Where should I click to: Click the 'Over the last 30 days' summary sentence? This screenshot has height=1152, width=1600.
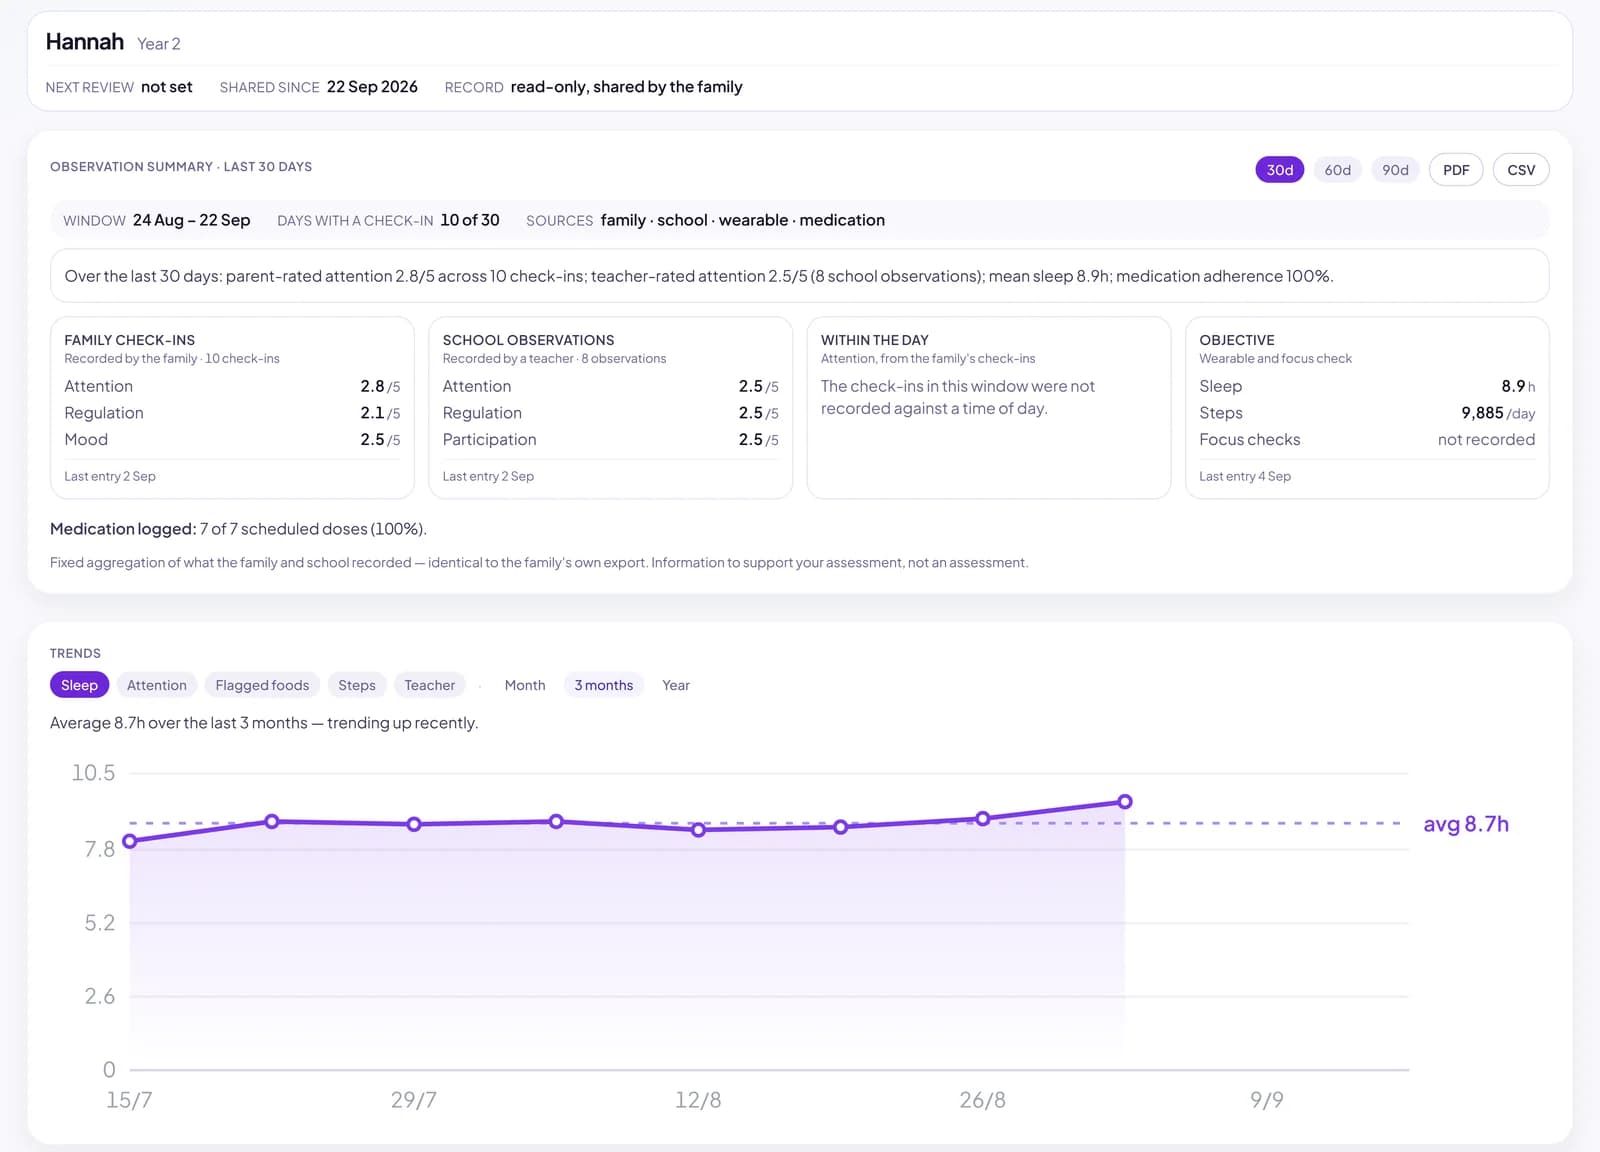[699, 276]
